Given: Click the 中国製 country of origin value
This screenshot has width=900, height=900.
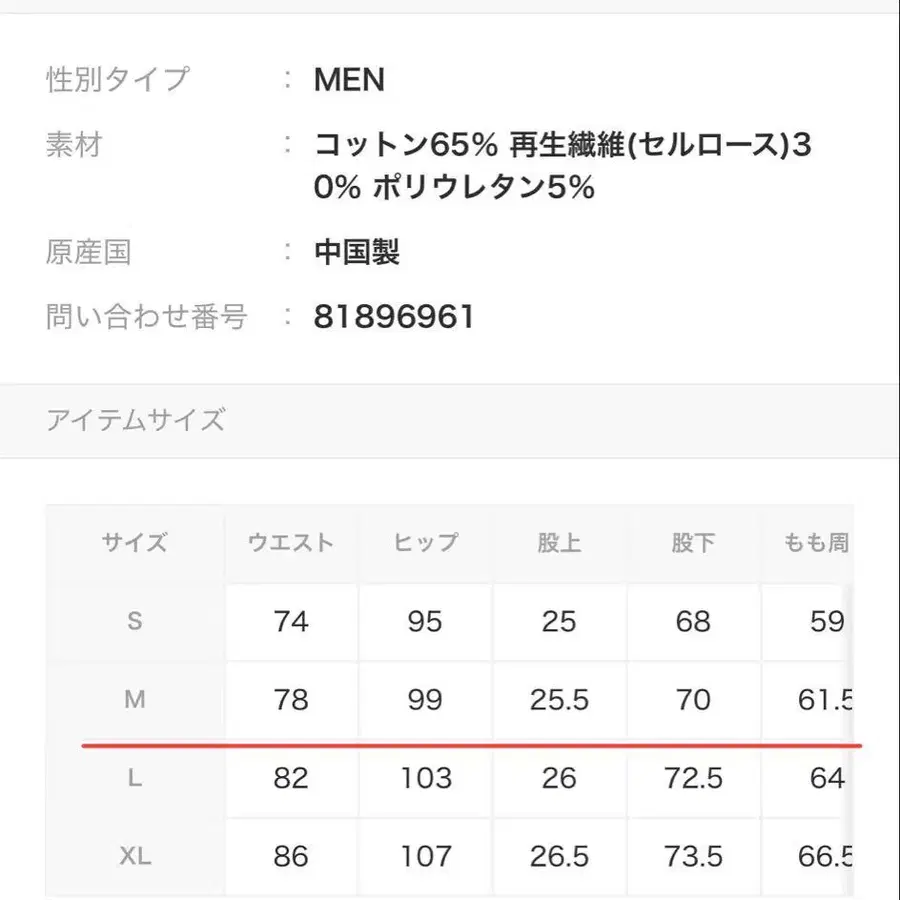Looking at the screenshot, I should 357,252.
